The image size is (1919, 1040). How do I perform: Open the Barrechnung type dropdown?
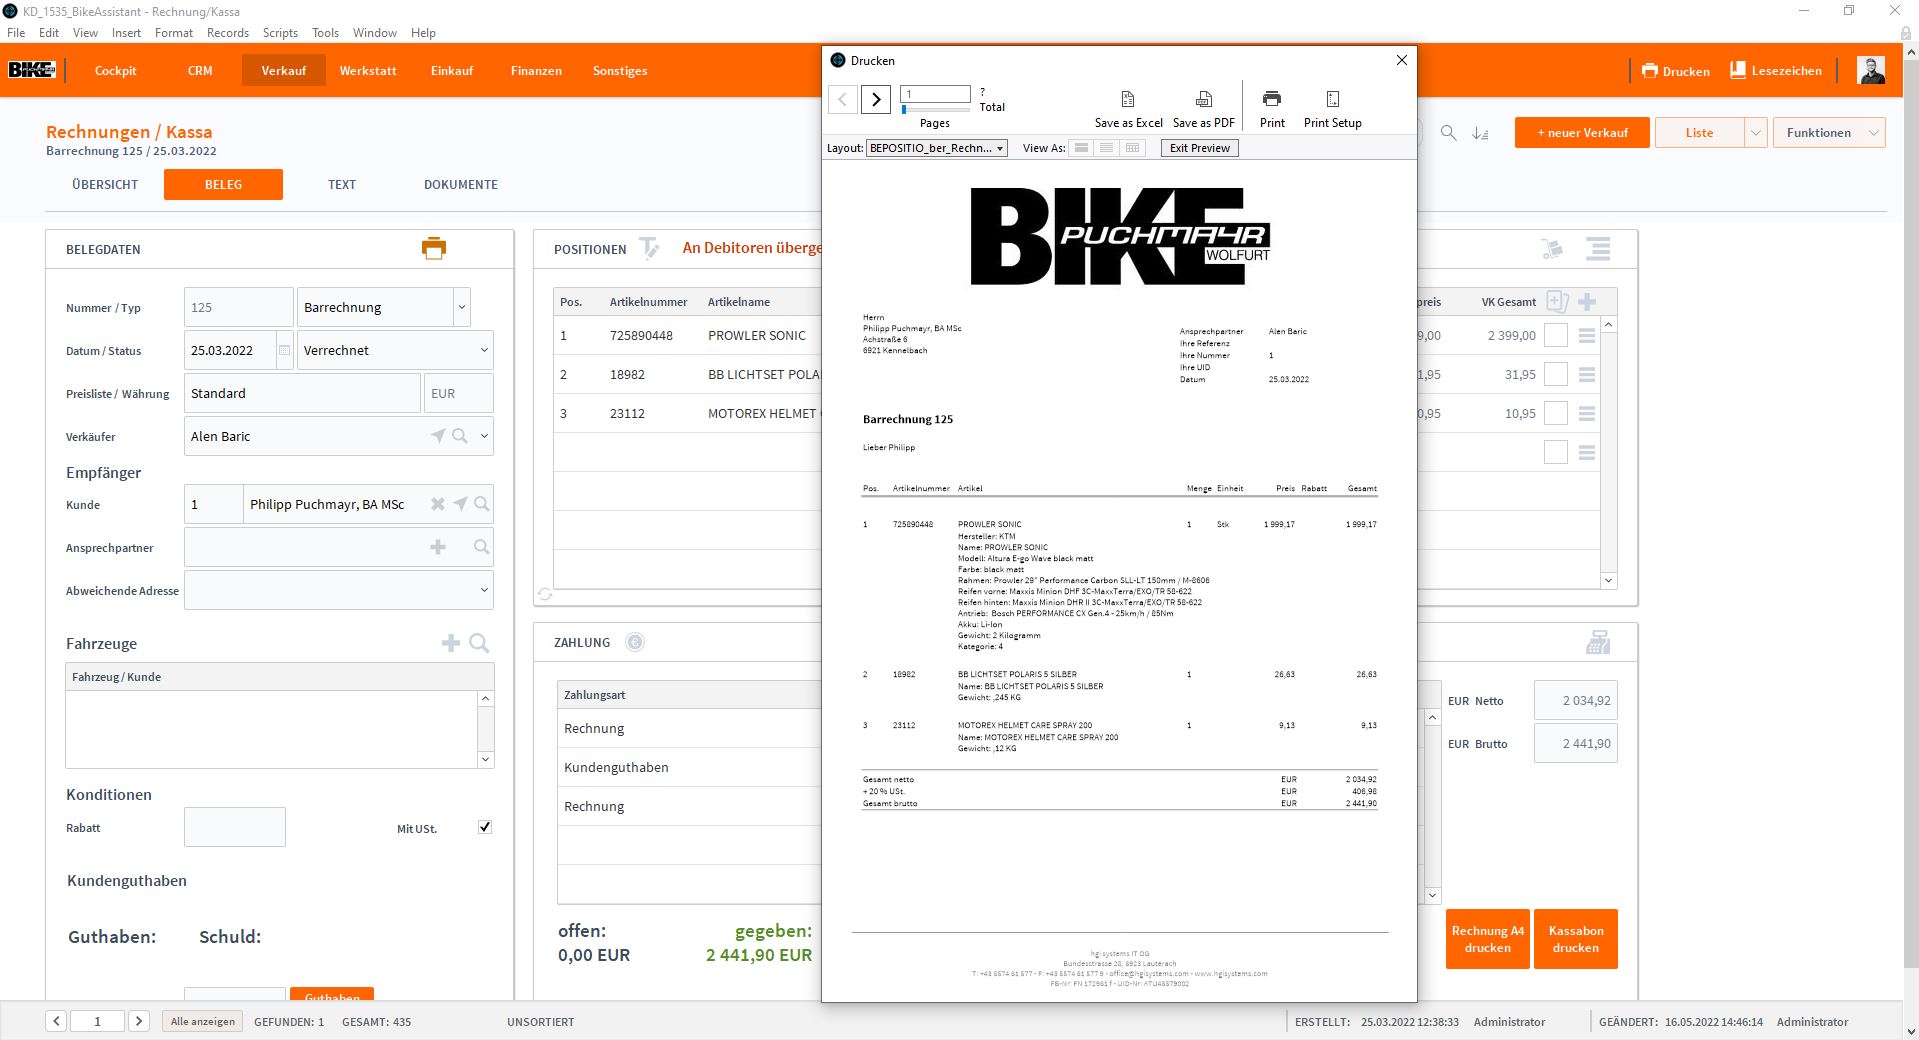462,307
